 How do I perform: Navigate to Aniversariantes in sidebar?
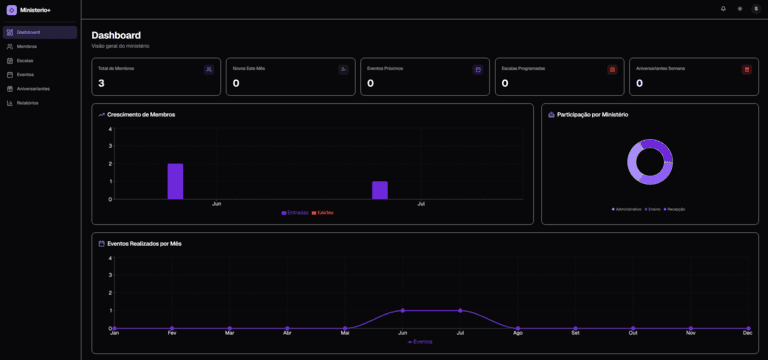click(40, 89)
